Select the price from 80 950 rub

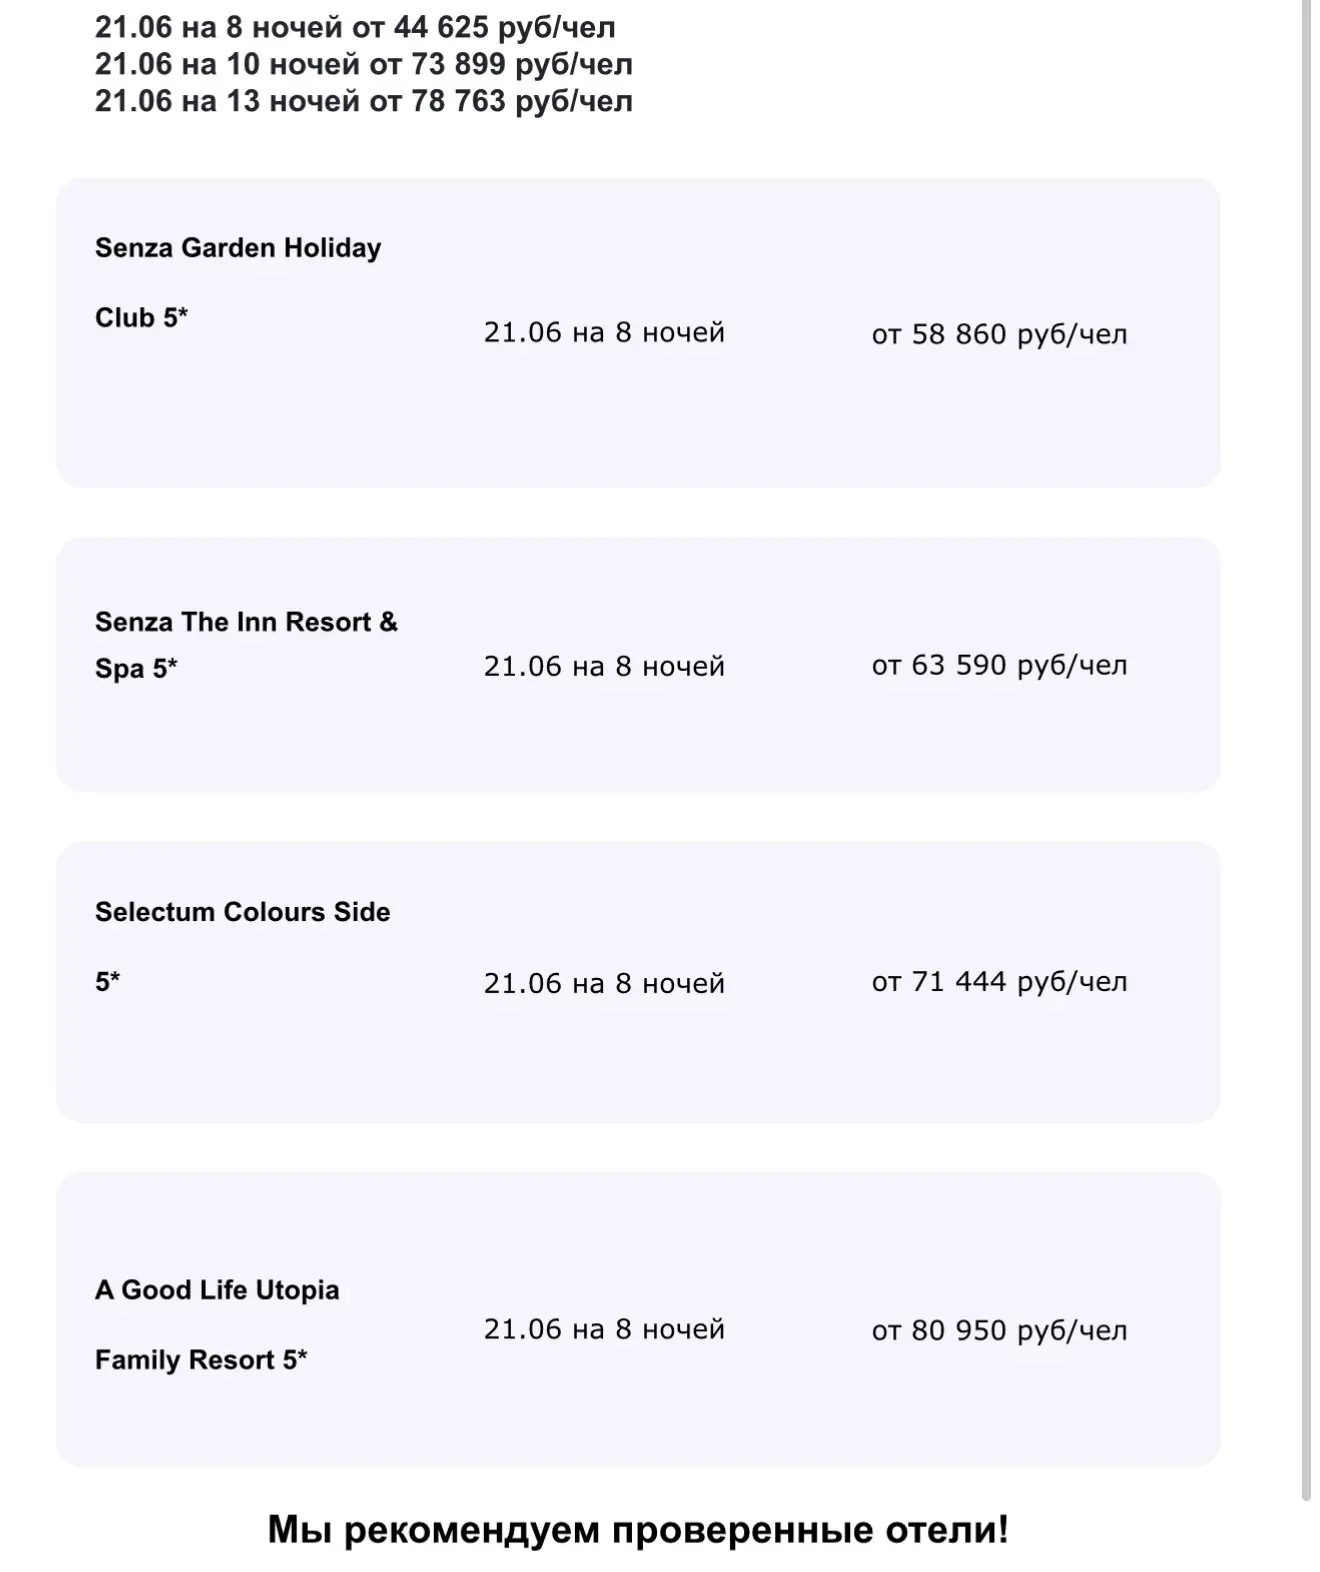[x=999, y=1330]
